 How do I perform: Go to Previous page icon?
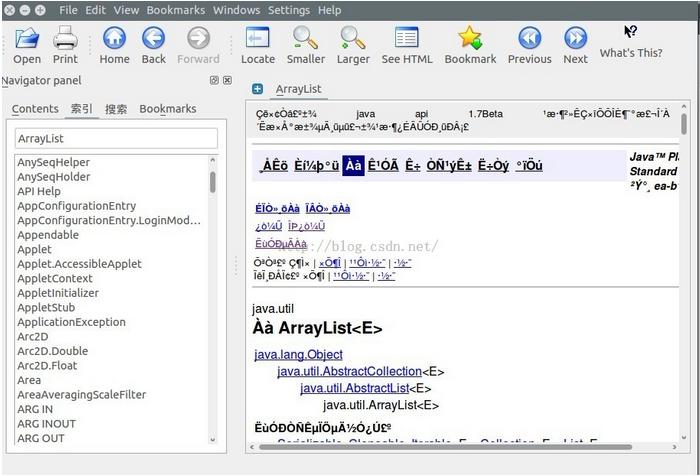(529, 39)
